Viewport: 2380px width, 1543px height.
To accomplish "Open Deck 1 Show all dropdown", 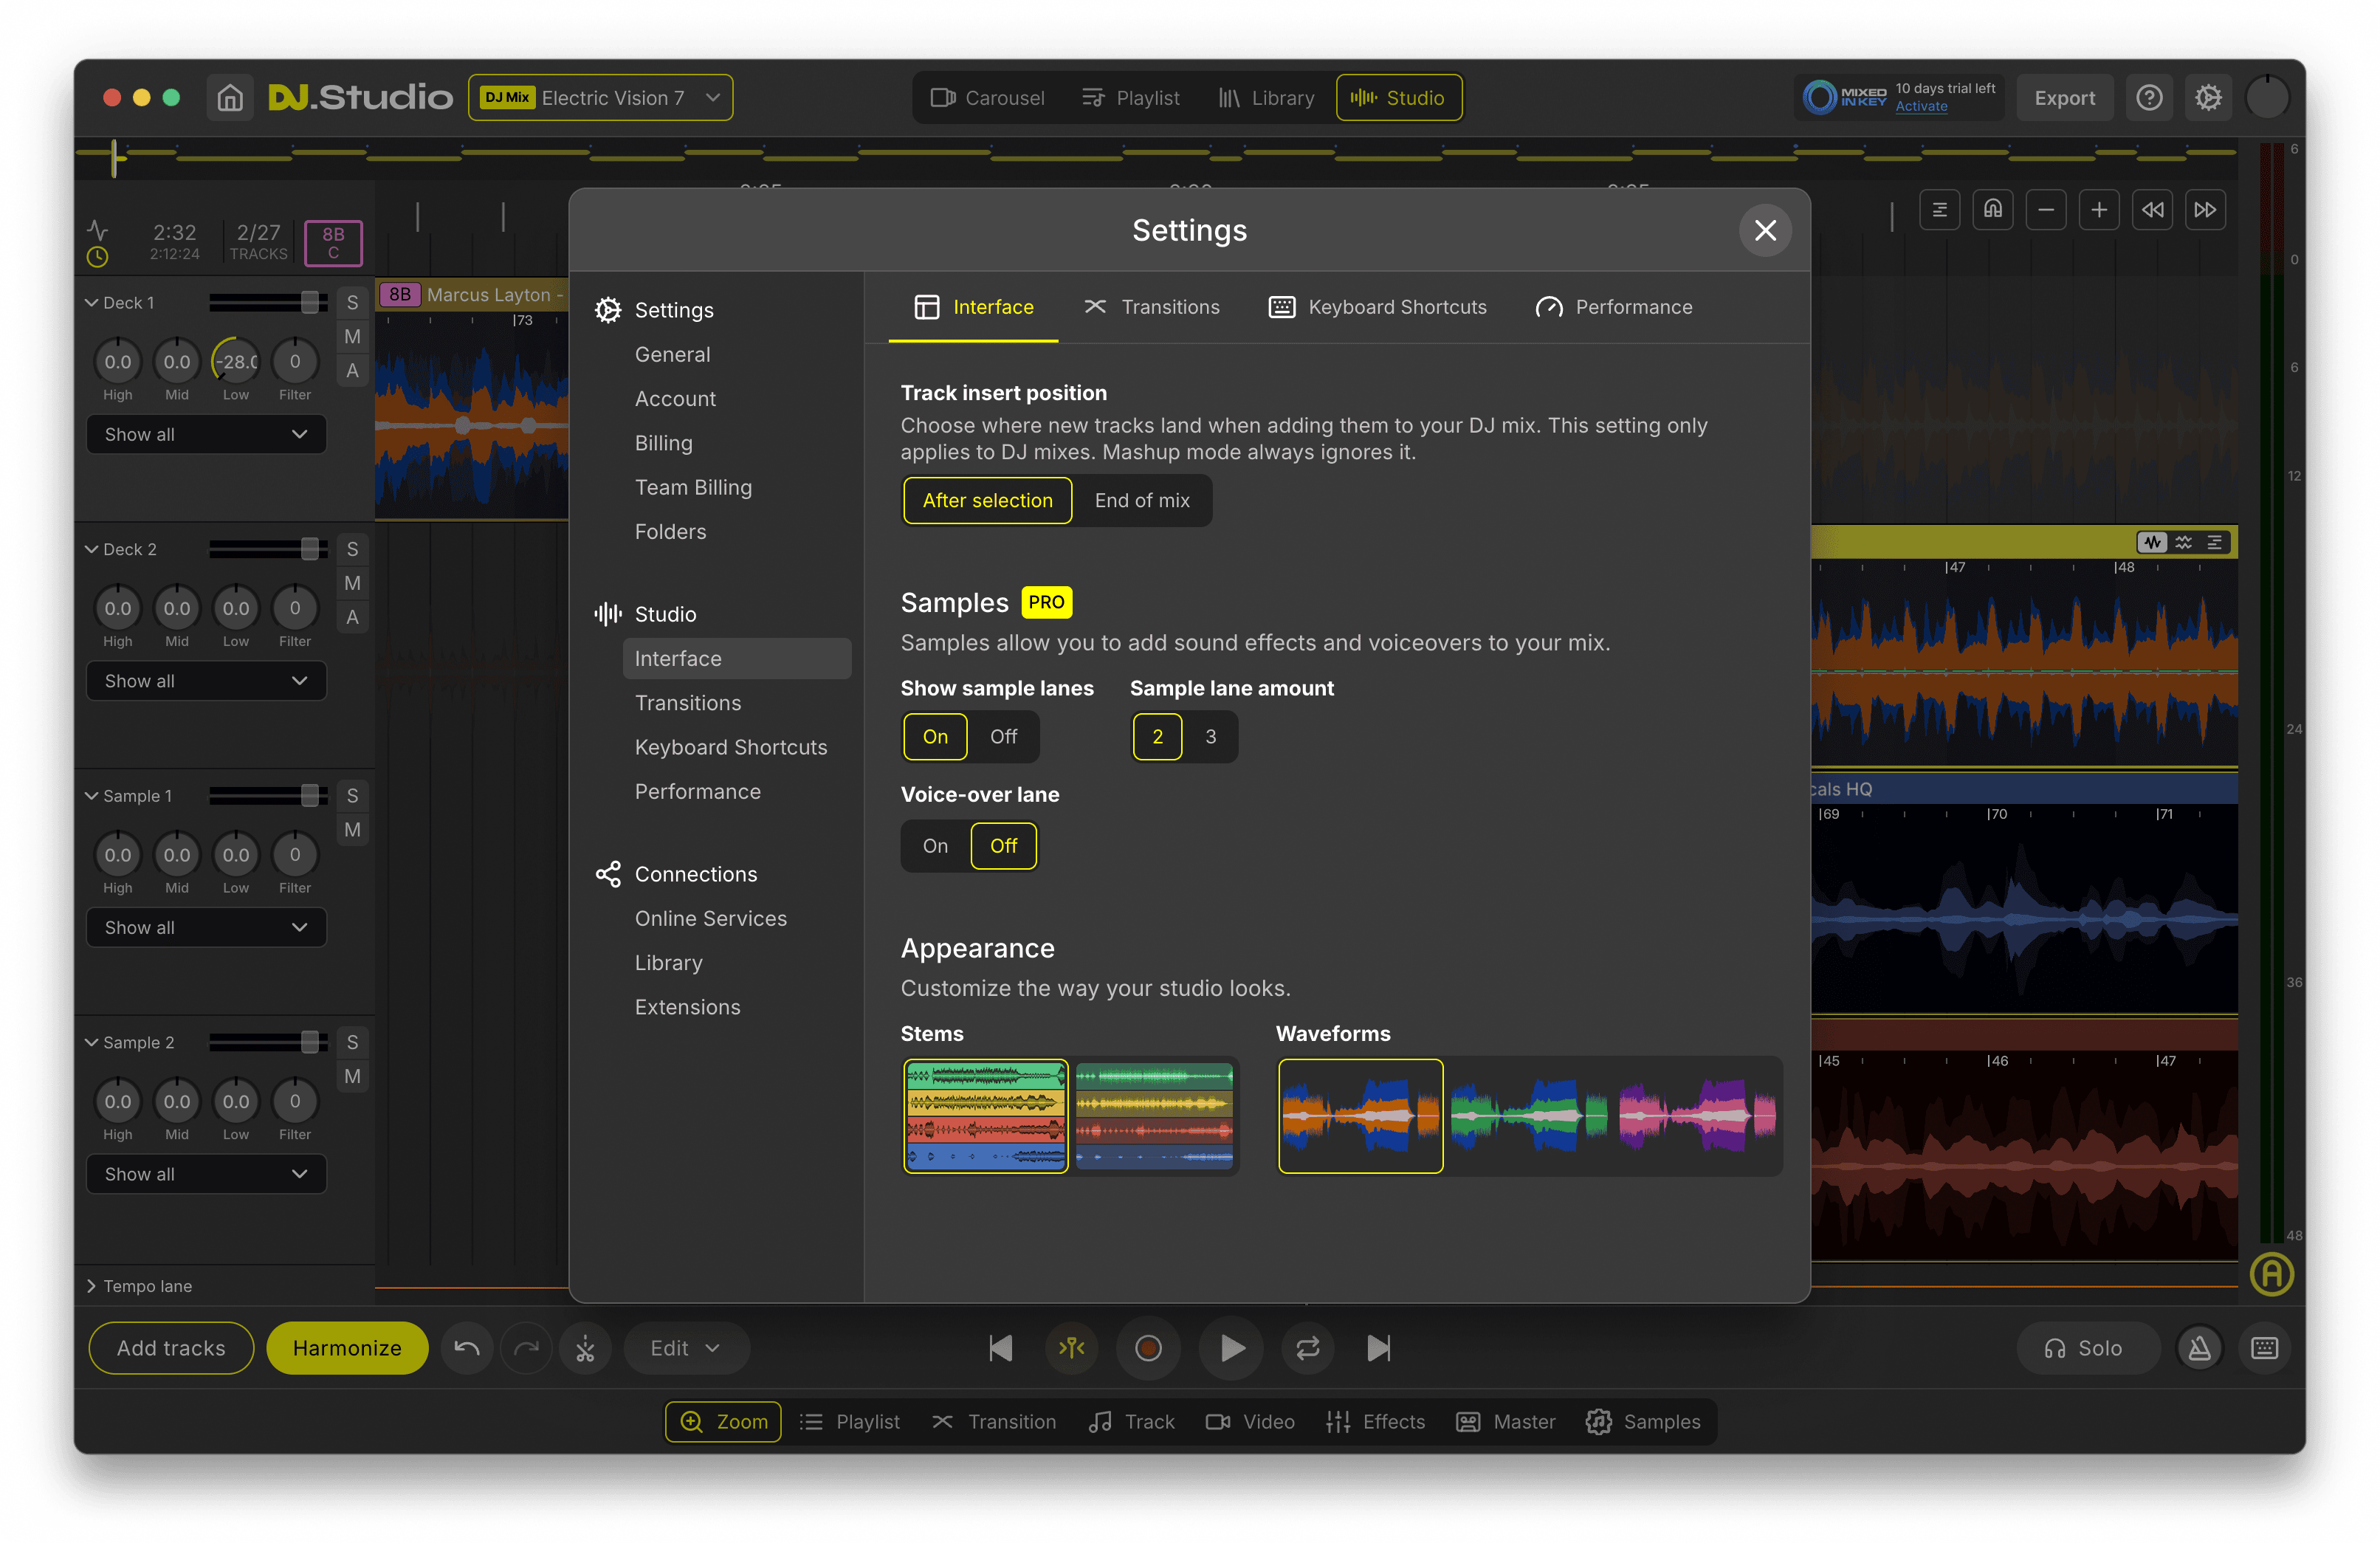I will point(206,434).
